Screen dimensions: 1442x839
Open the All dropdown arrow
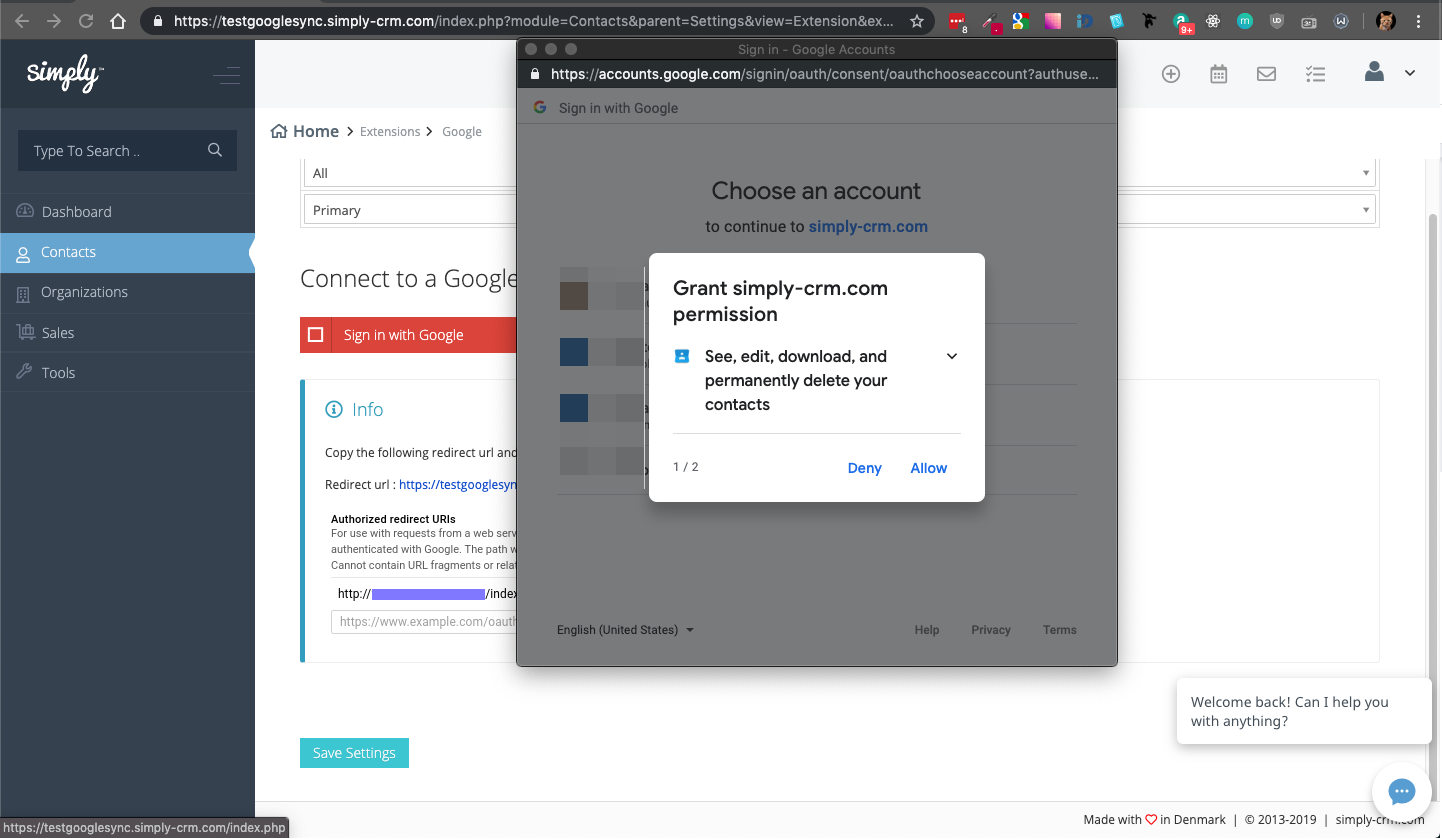[1366, 173]
